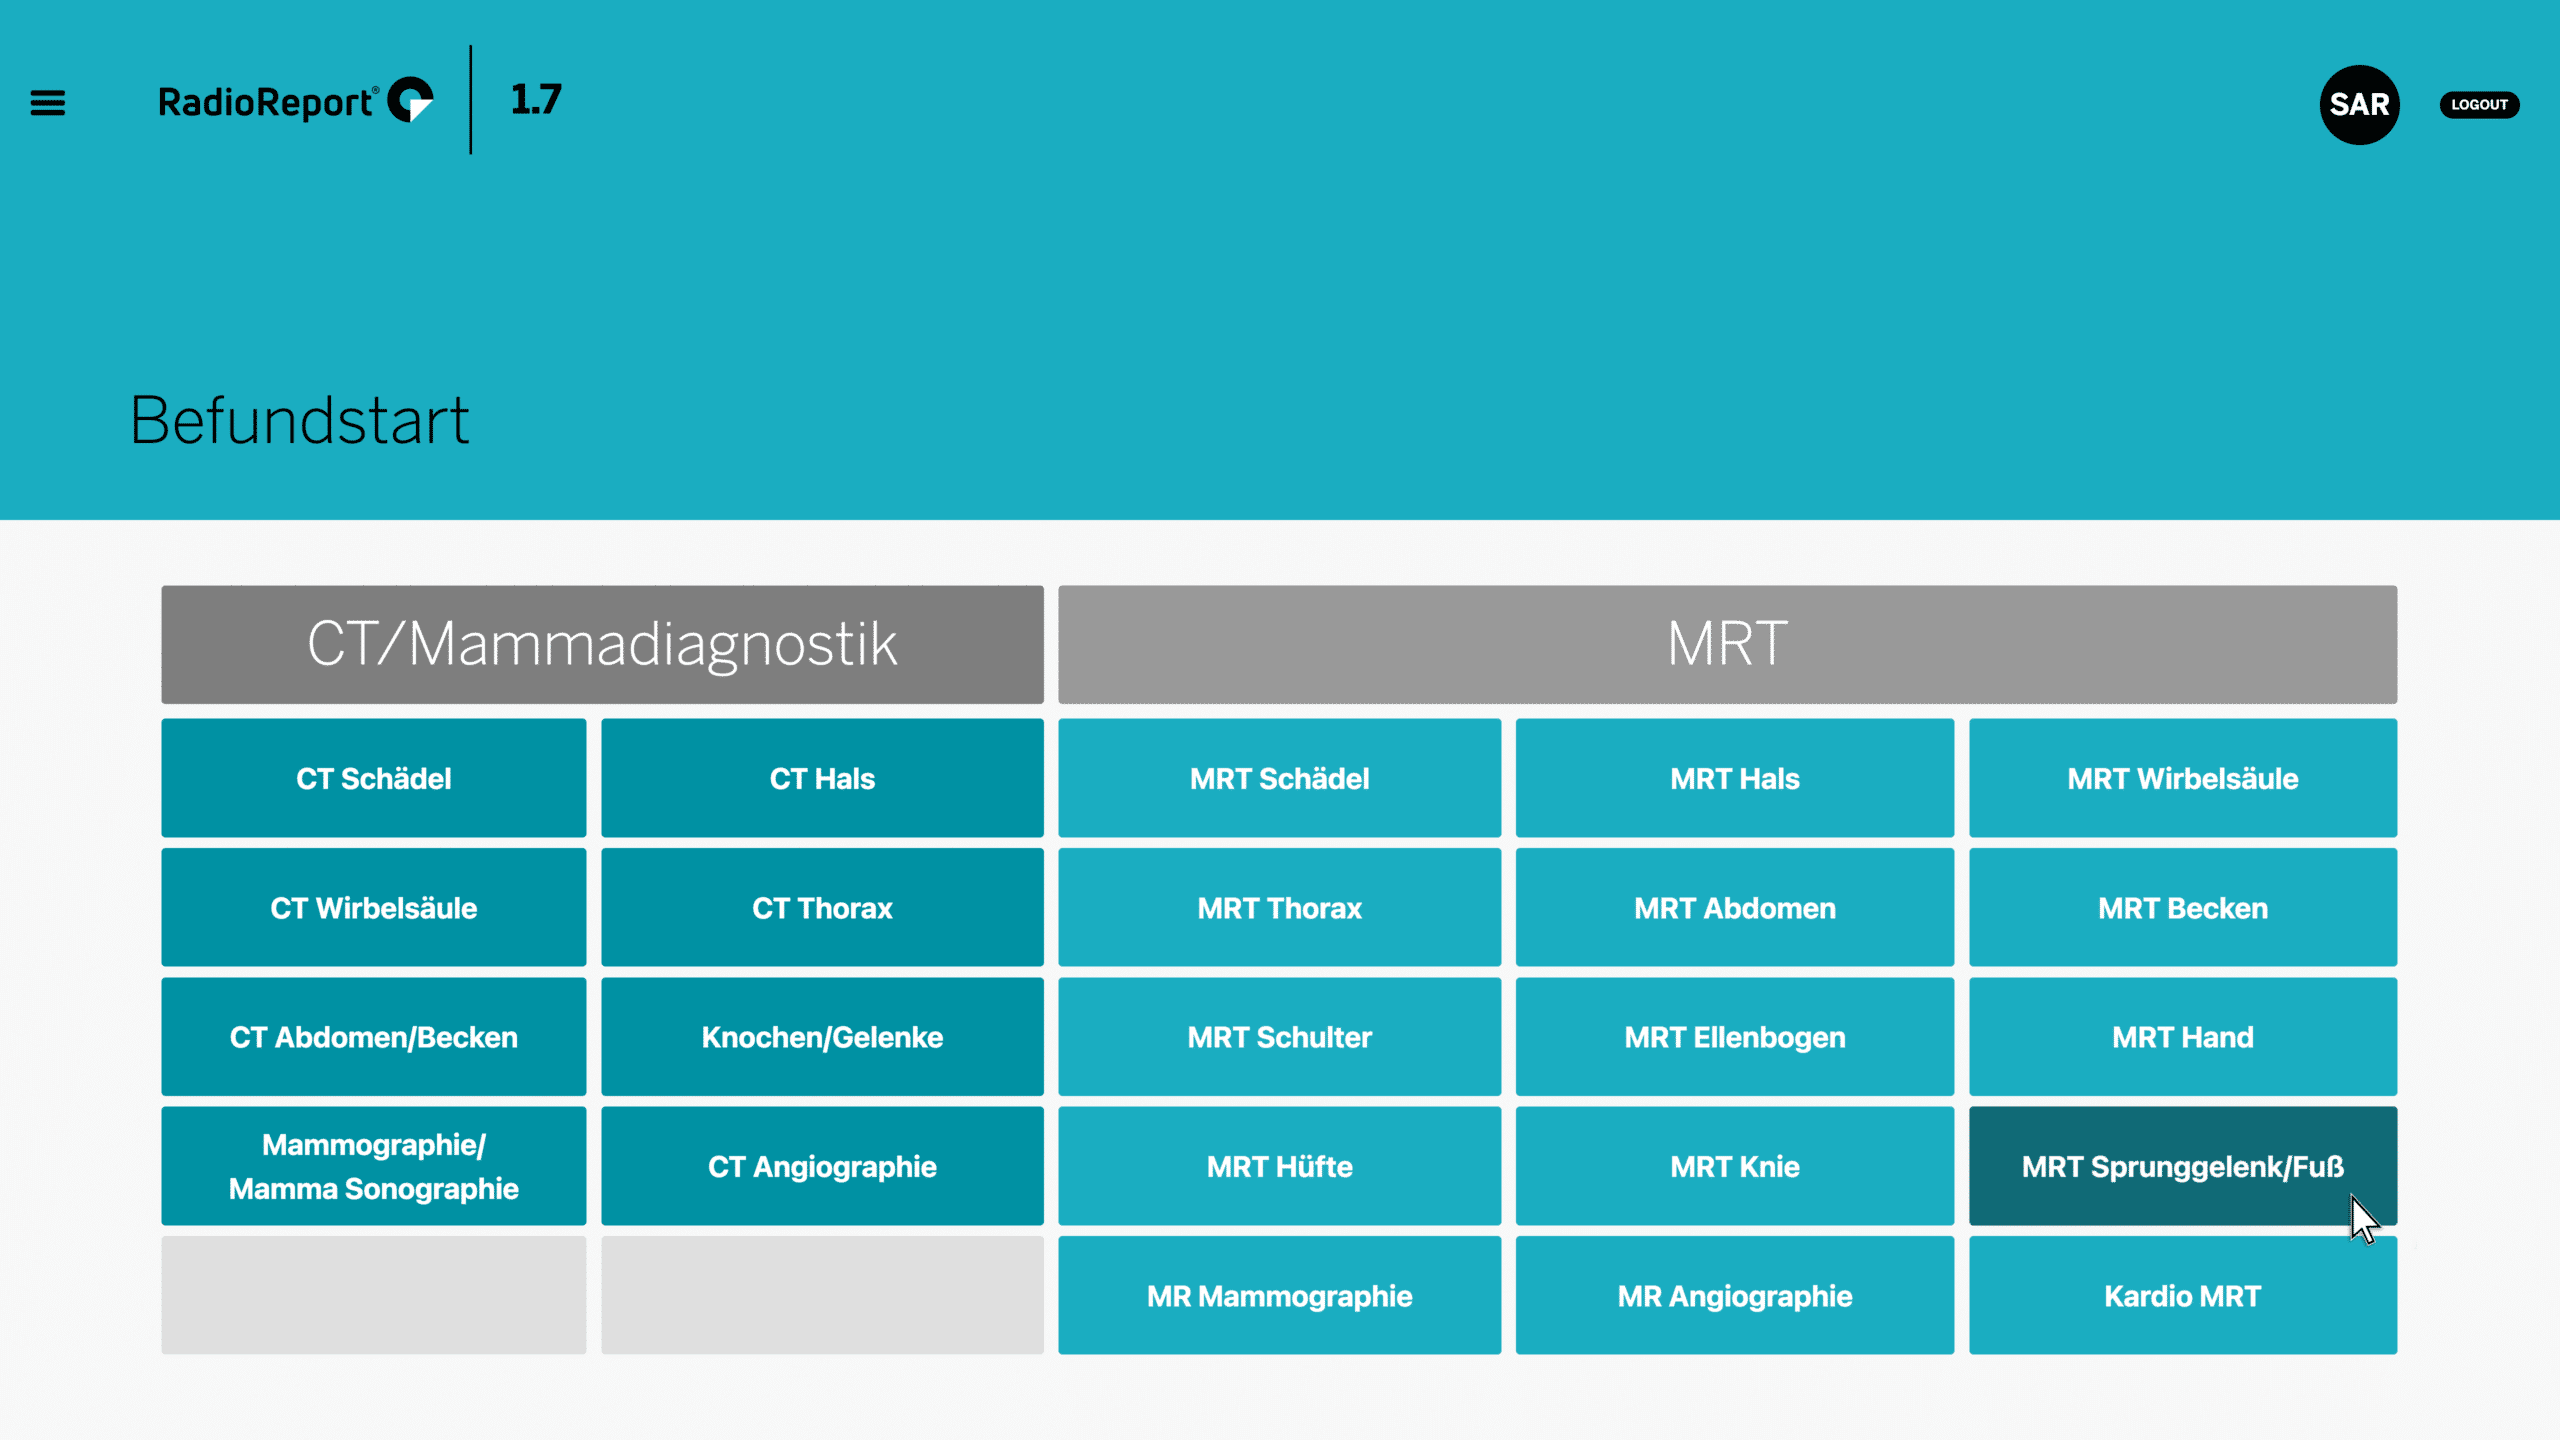Viewport: 2560px width, 1440px height.
Task: Select Mammographie/Mamma Sonographie tile
Action: point(373,1166)
